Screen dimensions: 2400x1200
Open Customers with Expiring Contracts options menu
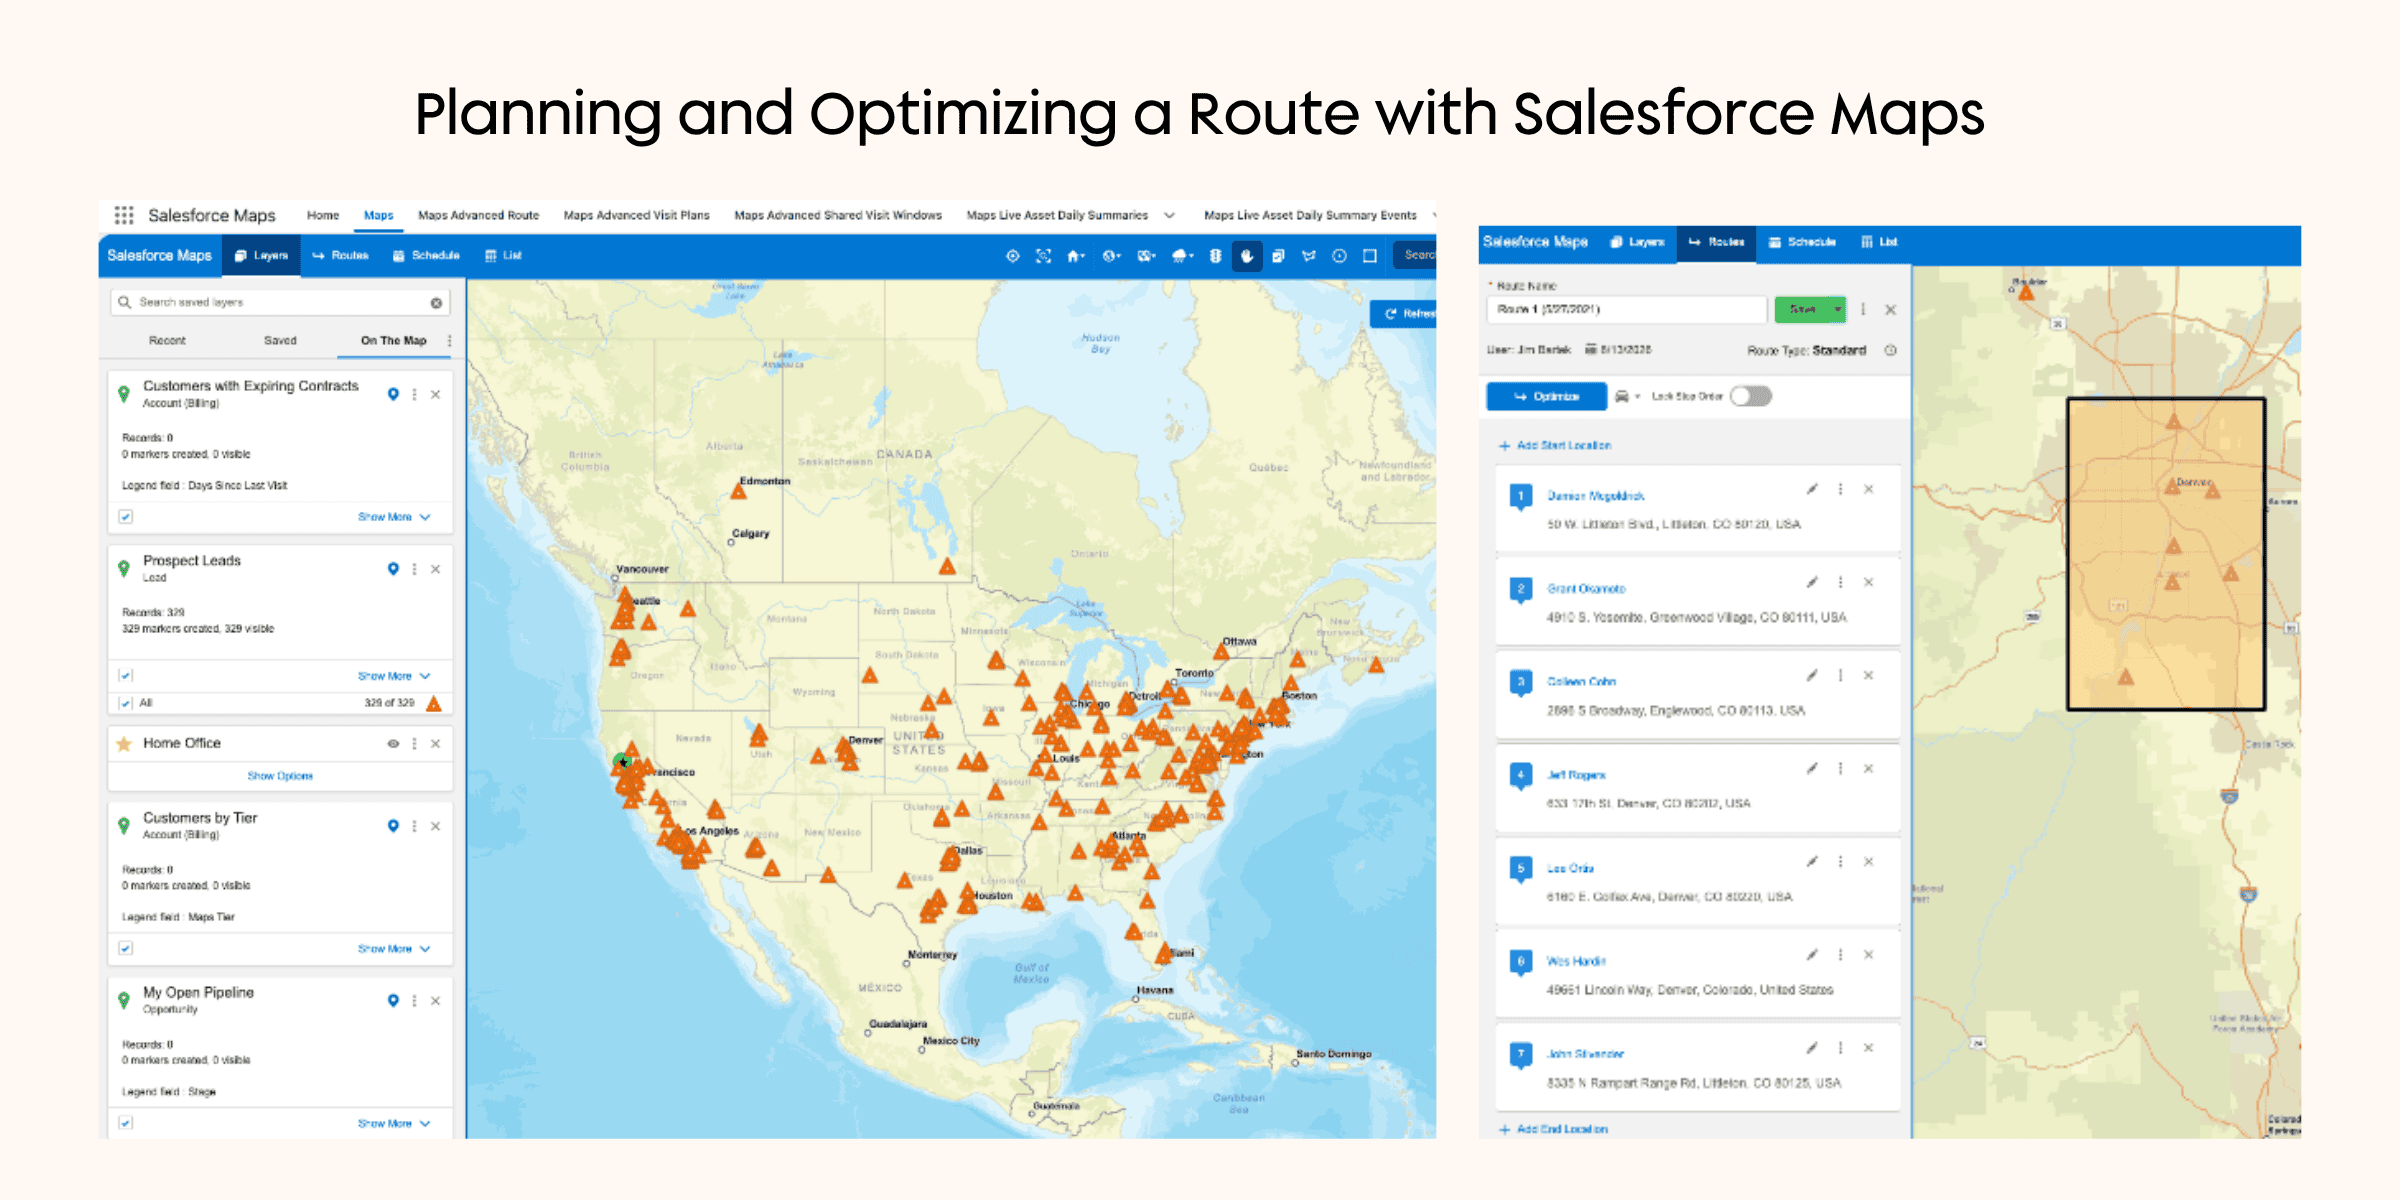(414, 394)
